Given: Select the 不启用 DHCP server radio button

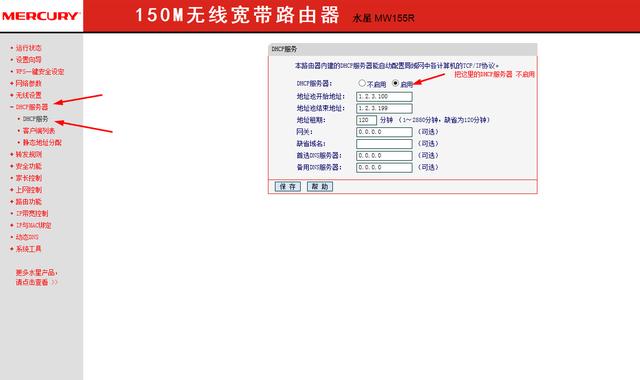Looking at the screenshot, I should 362,83.
